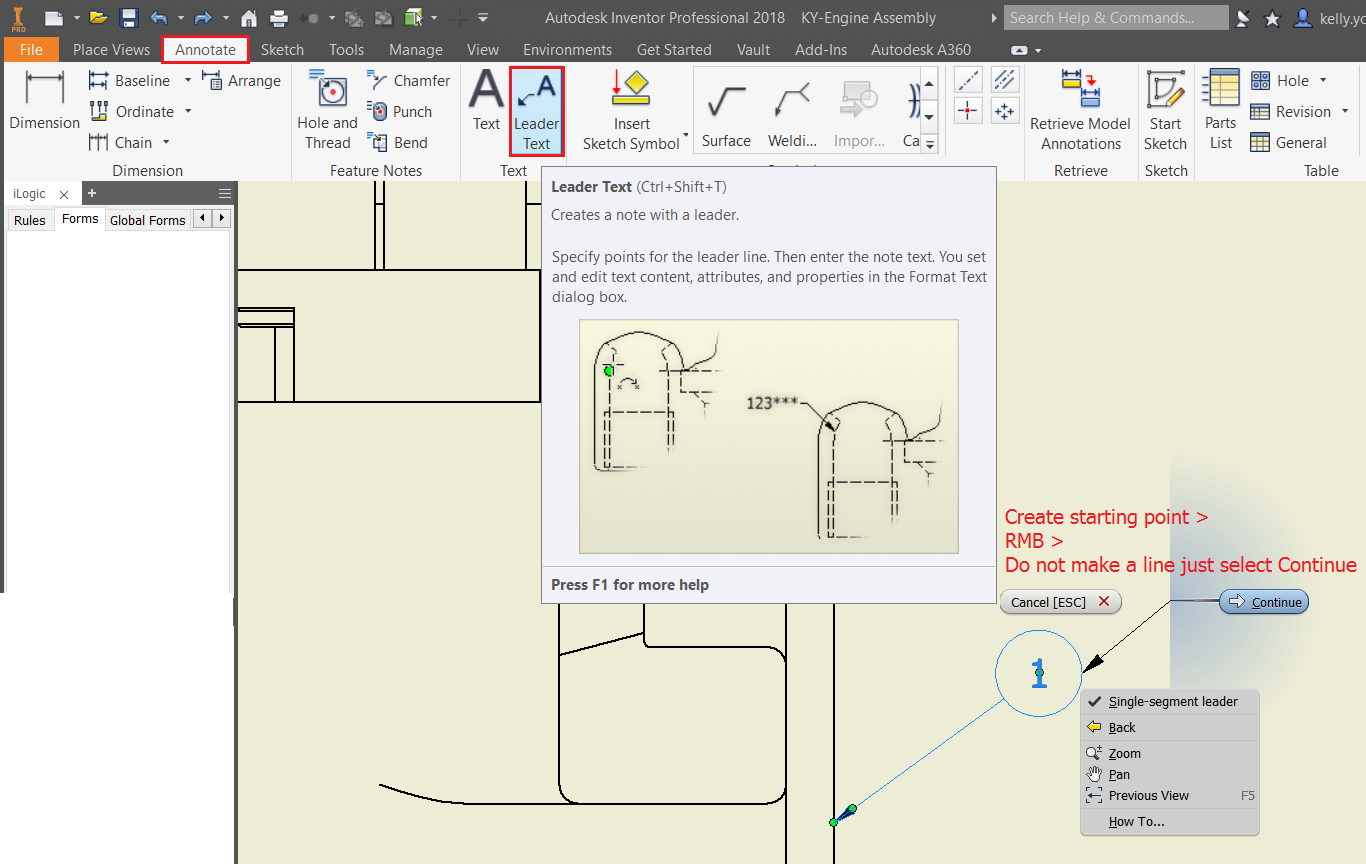Click the Continue button
Viewport: 1366px width, 864px height.
coord(1264,602)
